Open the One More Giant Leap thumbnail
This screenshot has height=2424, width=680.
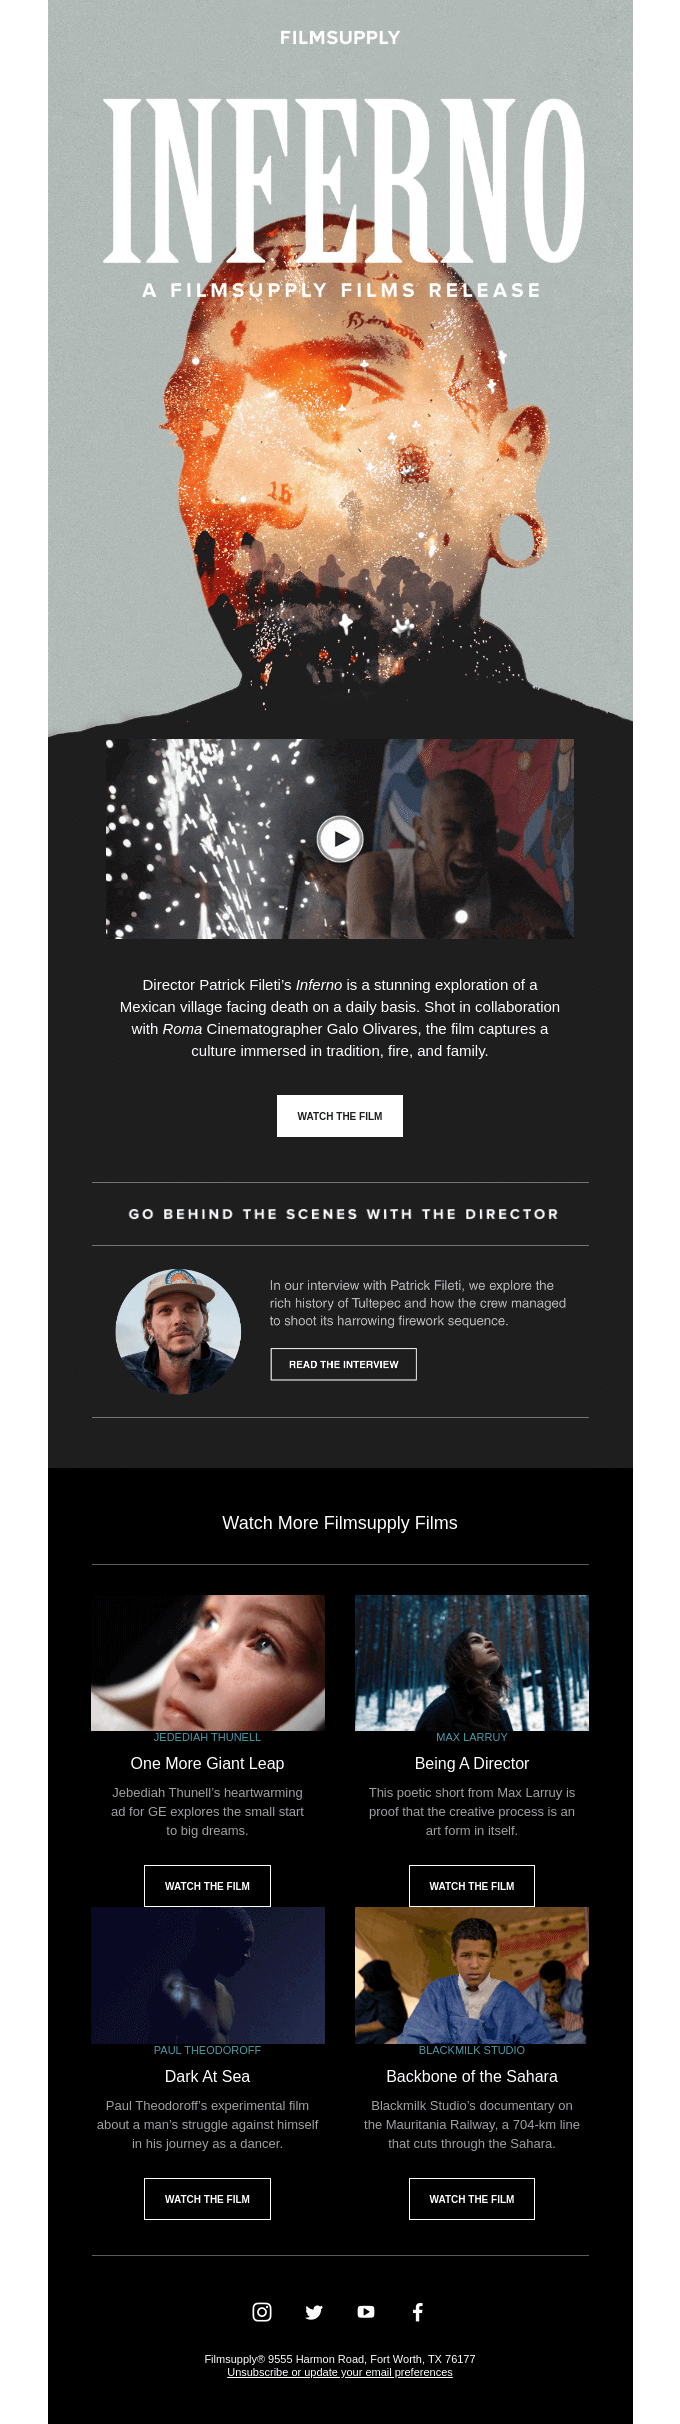[208, 1662]
